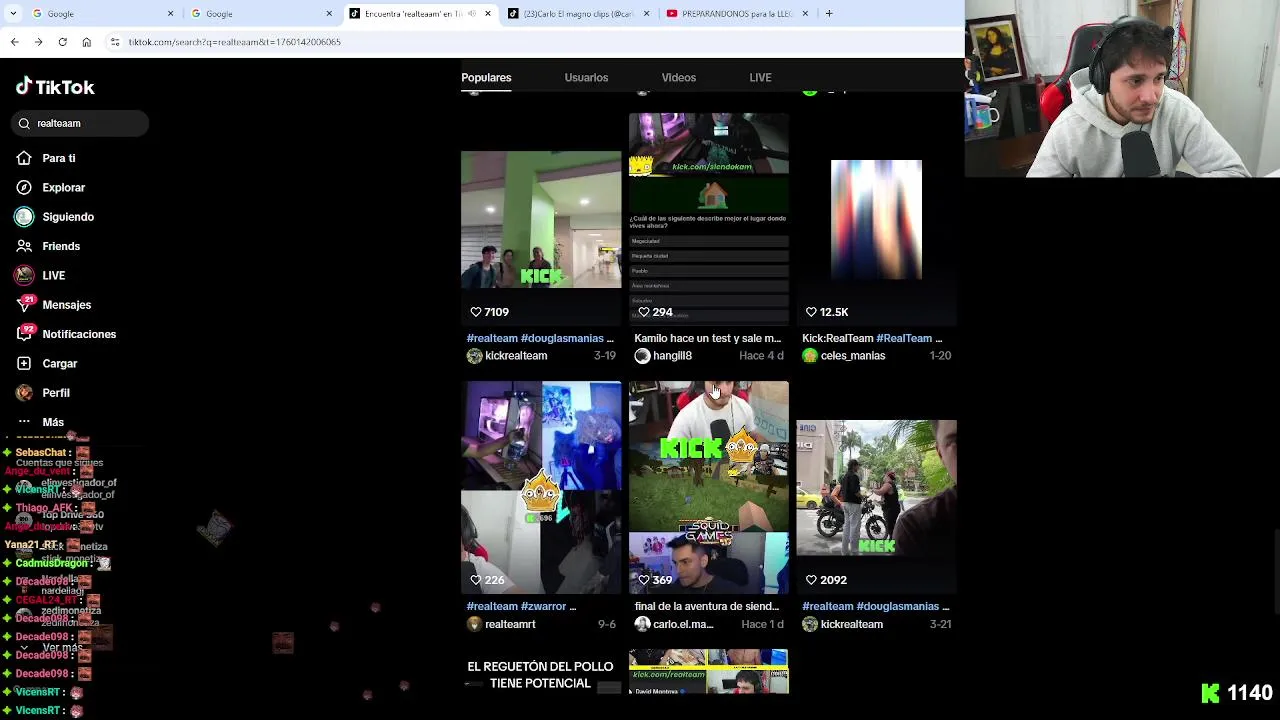Viewport: 1280px width, 720px height.
Task: Click the browser back arrow
Action: tap(14, 42)
